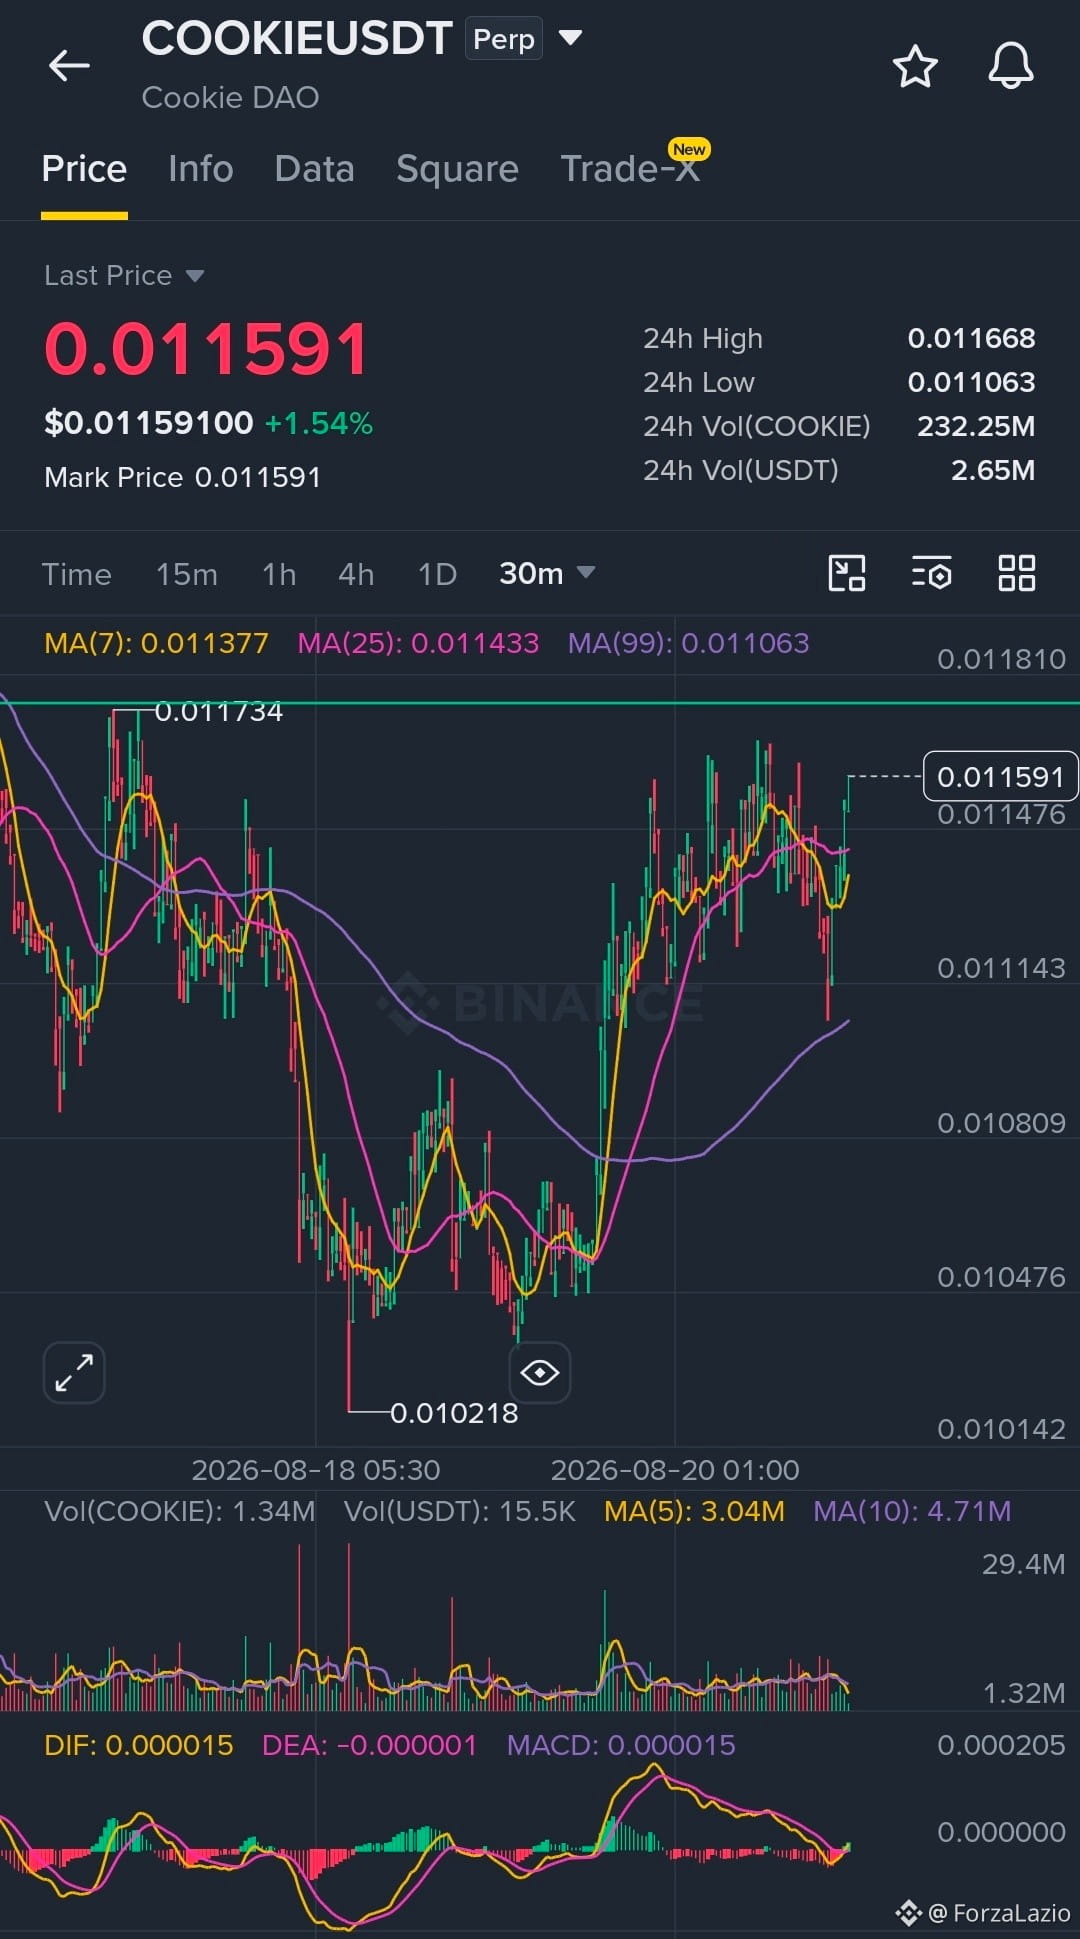
Task: Switch to the Square tab
Action: click(457, 169)
